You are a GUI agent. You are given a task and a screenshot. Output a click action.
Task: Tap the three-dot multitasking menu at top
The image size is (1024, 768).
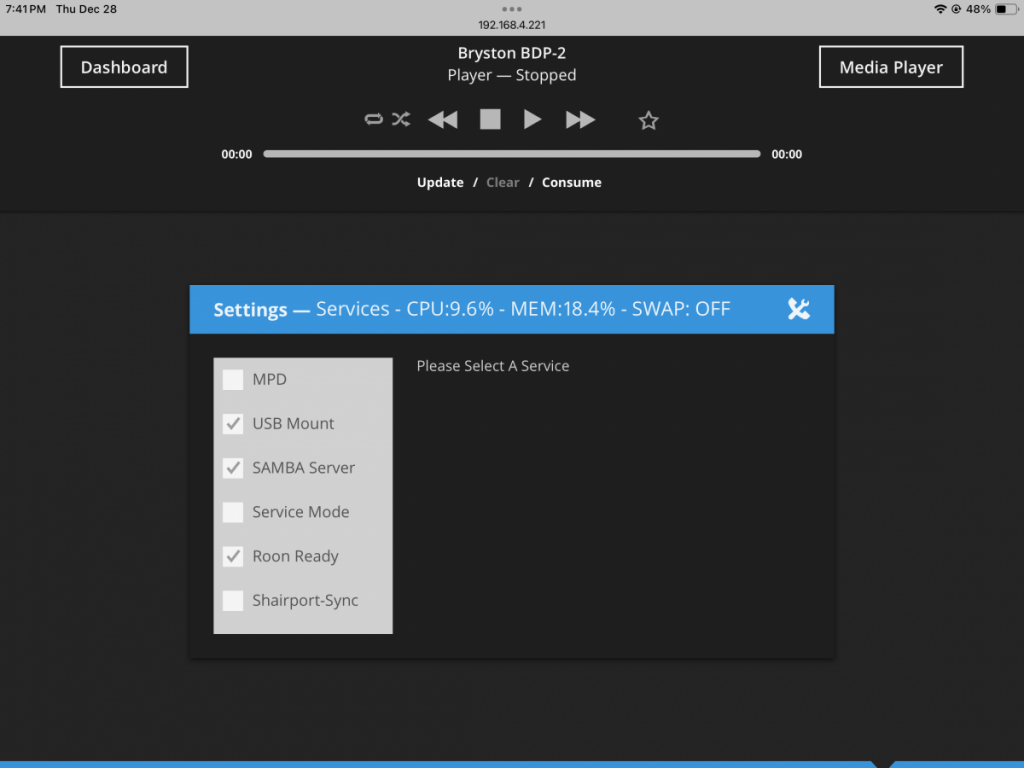pyautogui.click(x=512, y=9)
